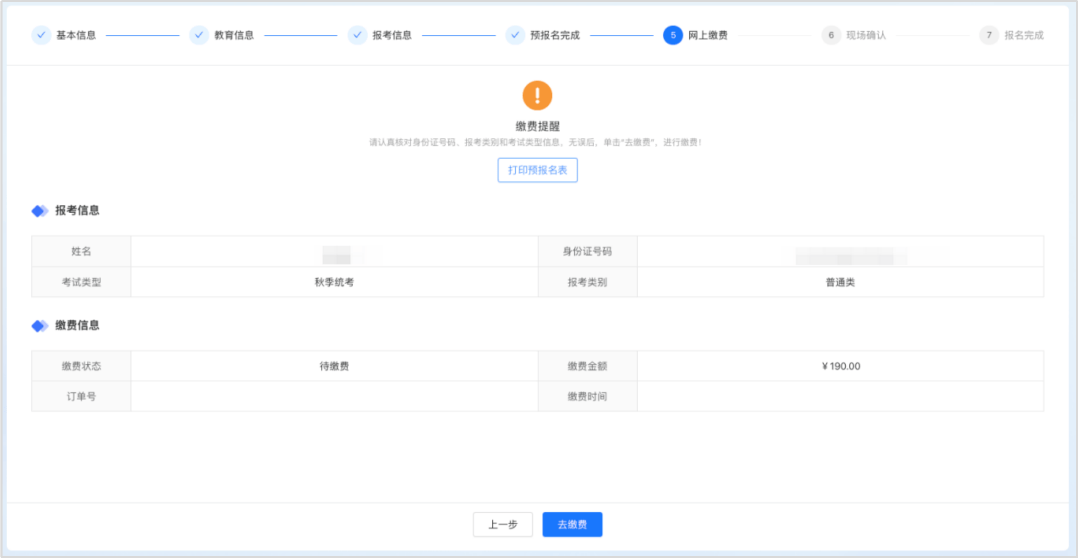The image size is (1080, 560).
Task: Select the 网上缴费 step label
Action: pyautogui.click(x=708, y=35)
